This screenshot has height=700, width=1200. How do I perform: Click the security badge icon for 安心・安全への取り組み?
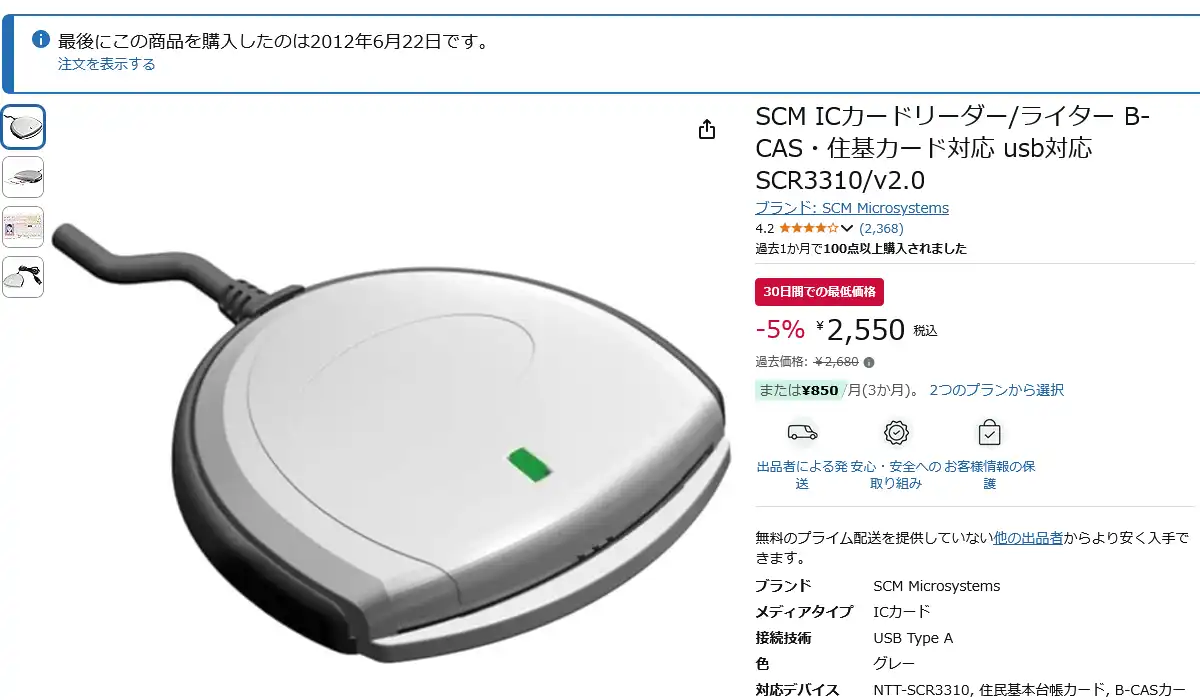pos(896,432)
